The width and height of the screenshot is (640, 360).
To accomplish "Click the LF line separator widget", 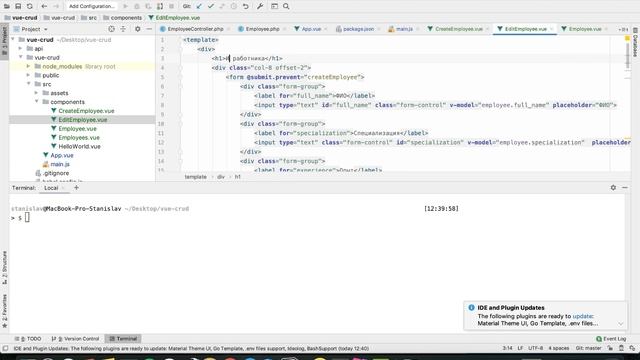I will point(520,348).
